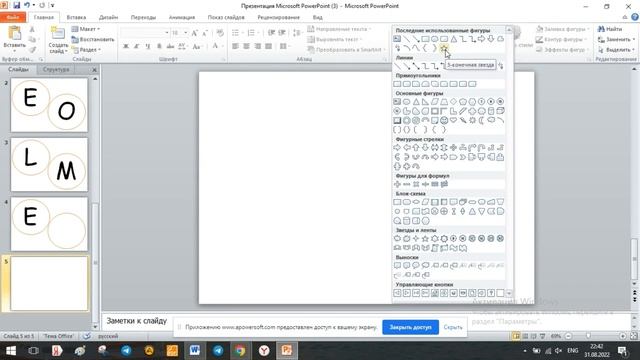This screenshot has height=360, width=640.
Task: Click the Bold button in font group
Action: coord(126,46)
